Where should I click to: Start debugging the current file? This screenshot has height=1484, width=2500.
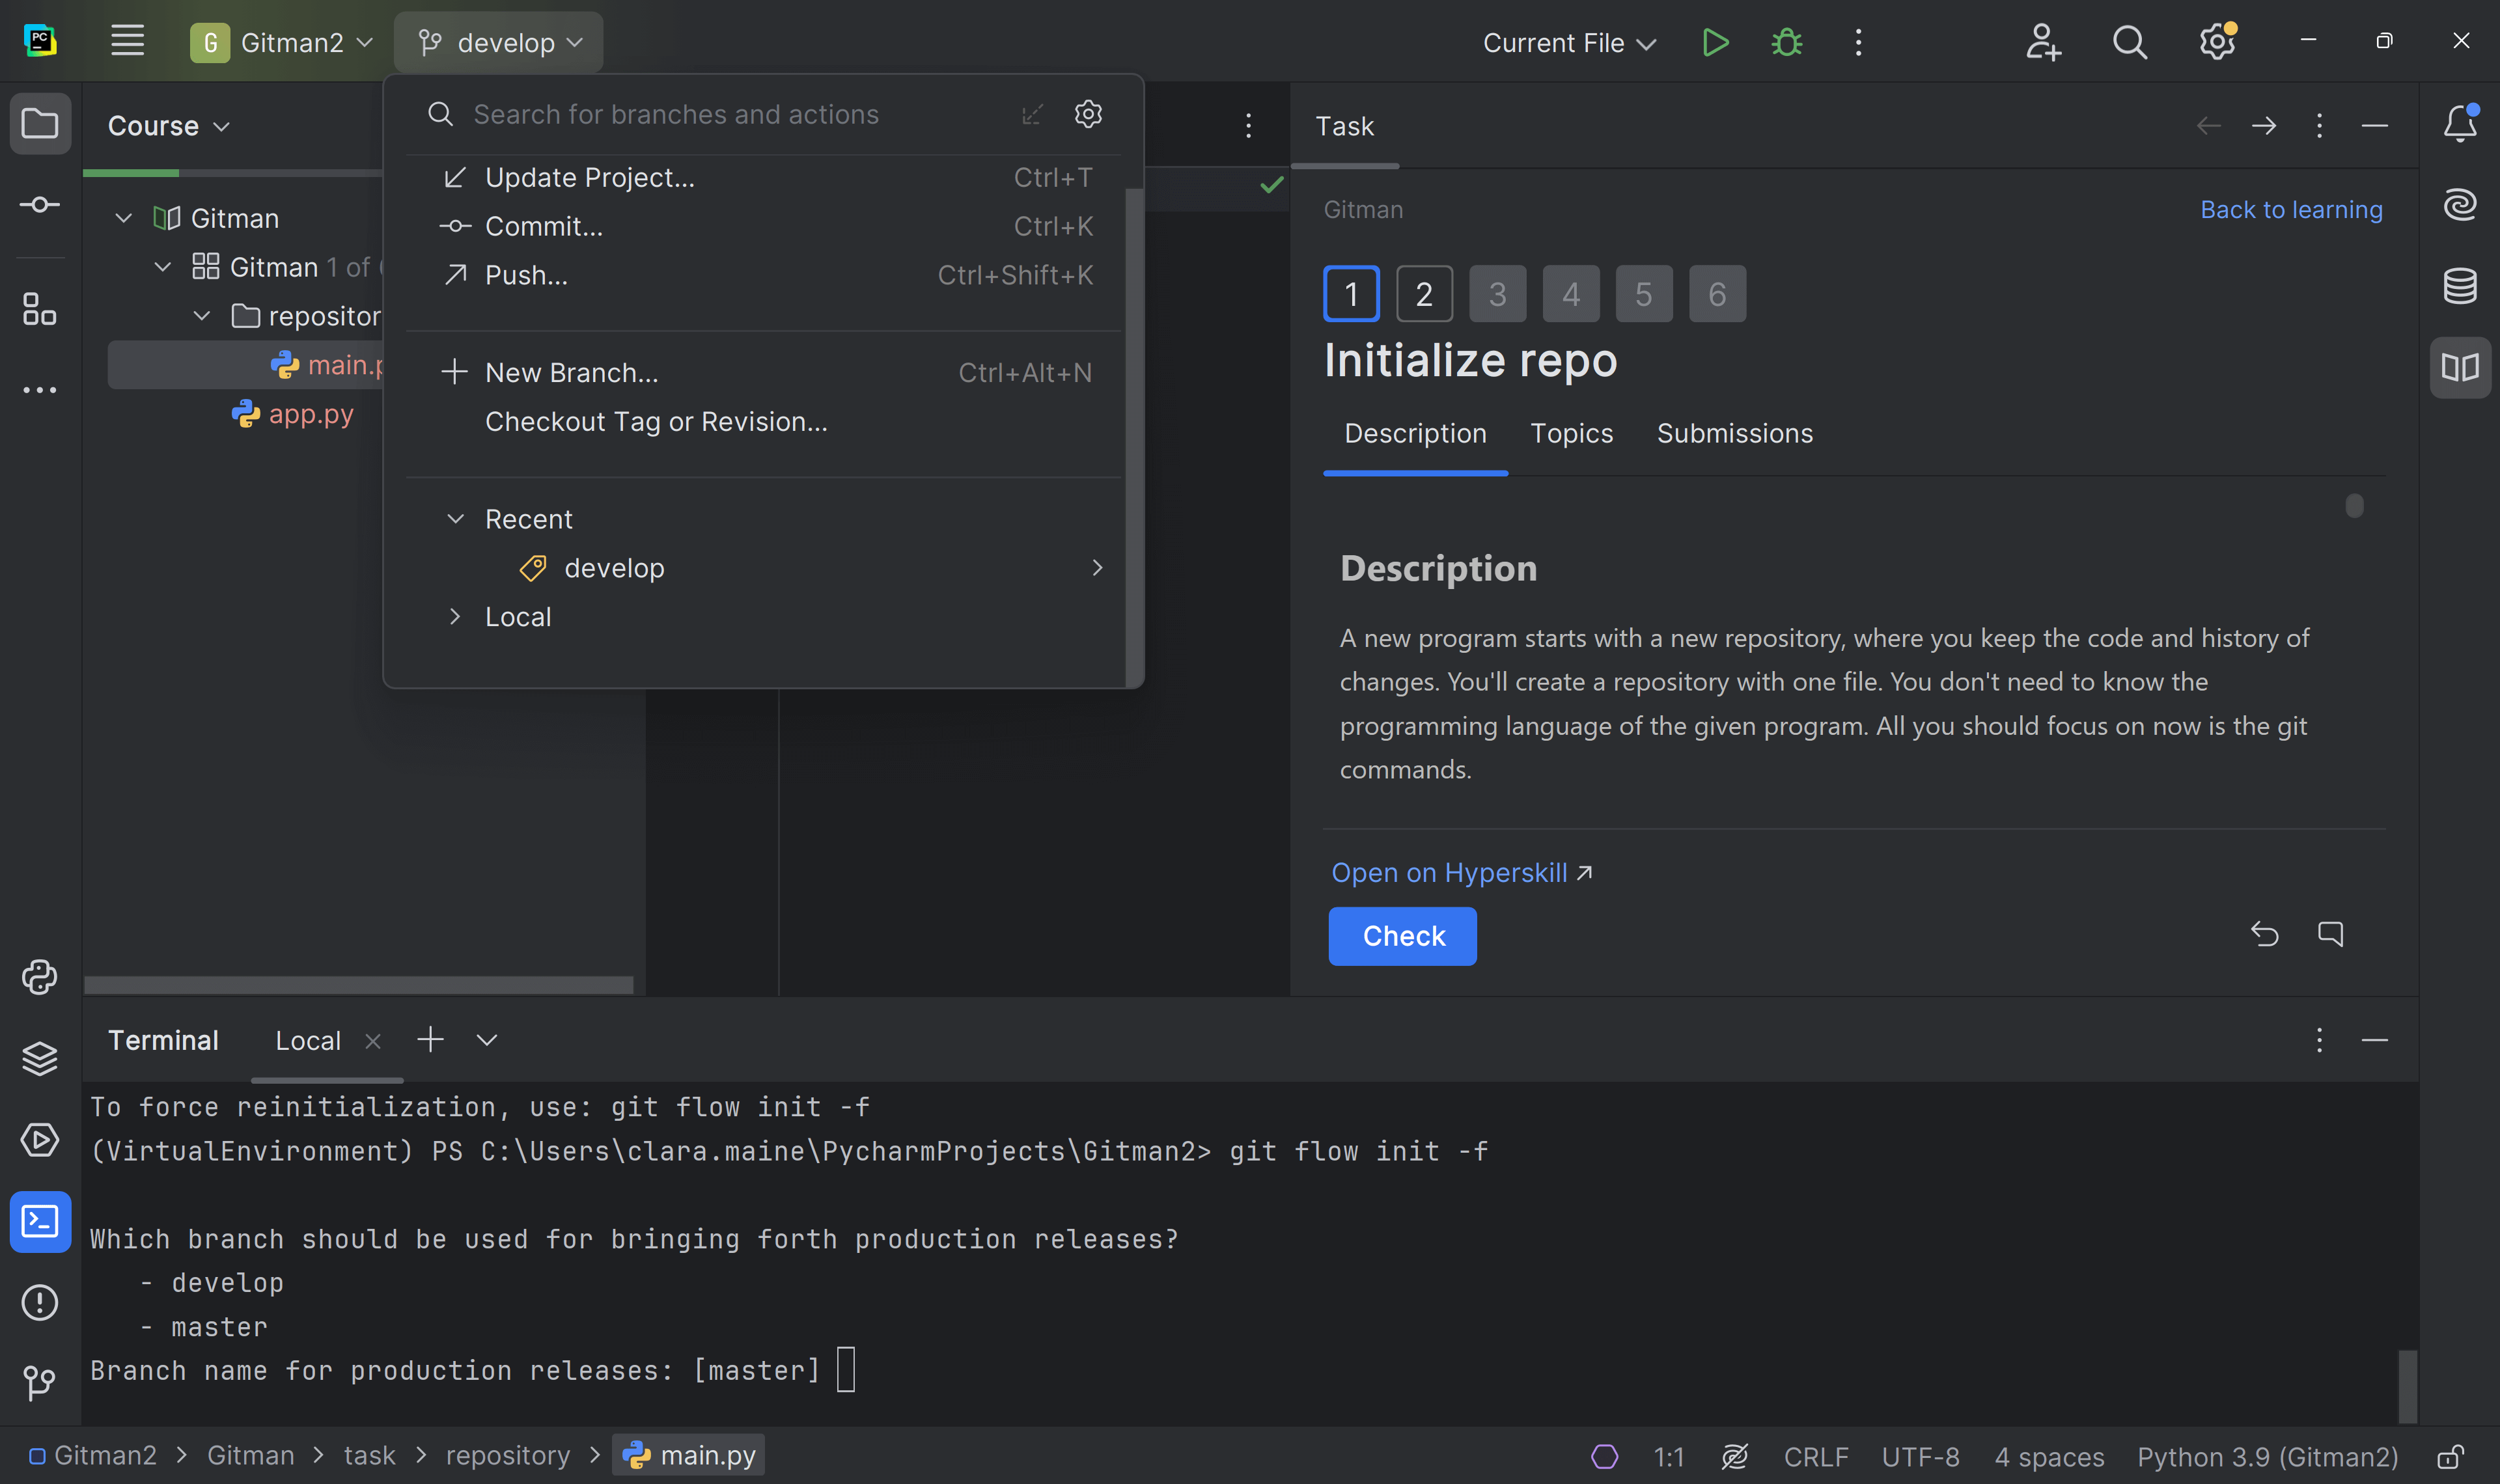1786,42
